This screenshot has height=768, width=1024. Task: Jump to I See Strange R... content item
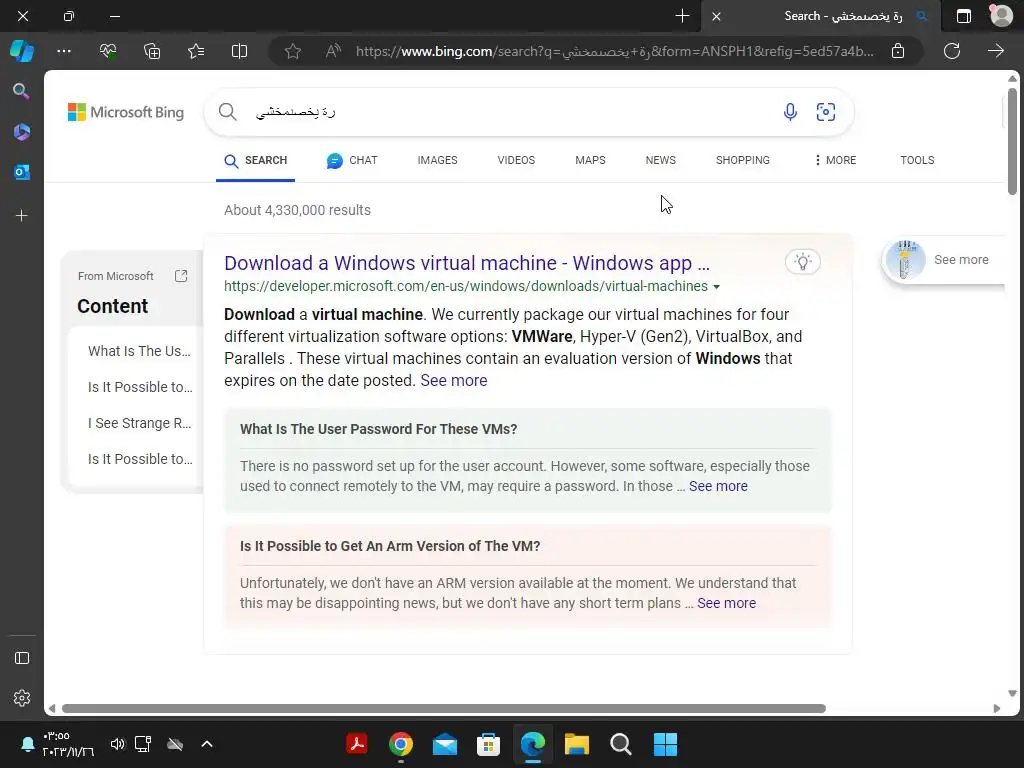tap(139, 423)
